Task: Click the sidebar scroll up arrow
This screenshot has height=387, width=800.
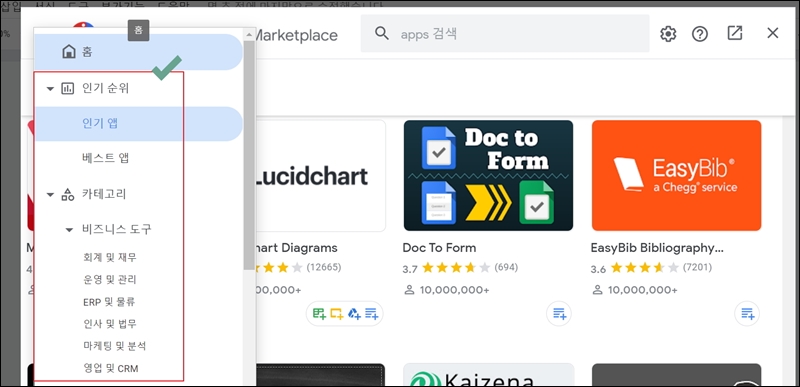Action: point(249,35)
